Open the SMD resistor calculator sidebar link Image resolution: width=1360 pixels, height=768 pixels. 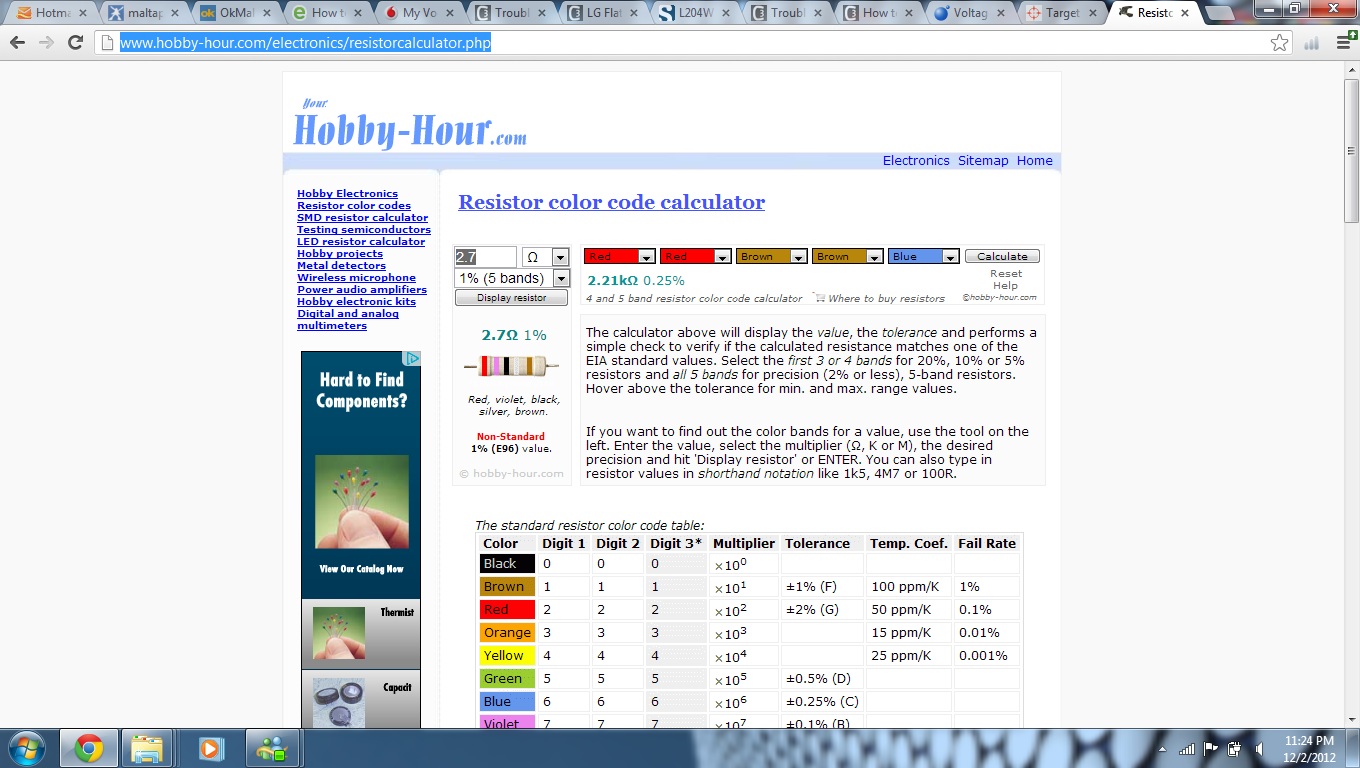point(362,218)
